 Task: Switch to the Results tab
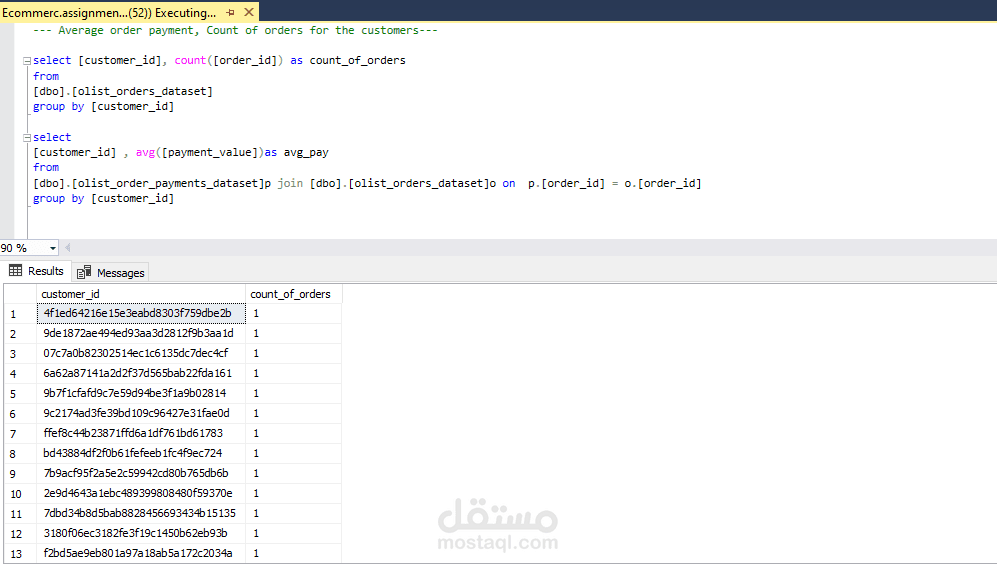[36, 271]
